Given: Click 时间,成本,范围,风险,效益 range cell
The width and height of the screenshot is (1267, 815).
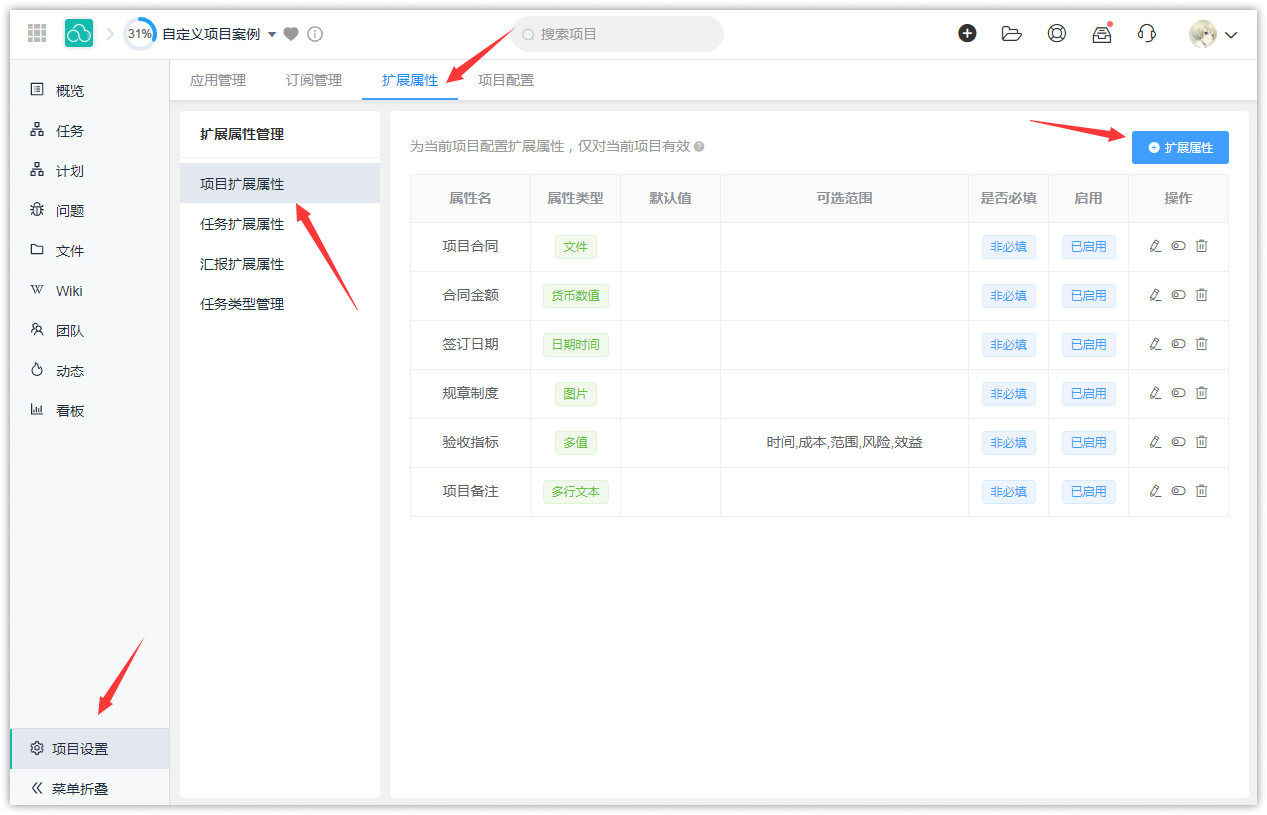Looking at the screenshot, I should [844, 442].
